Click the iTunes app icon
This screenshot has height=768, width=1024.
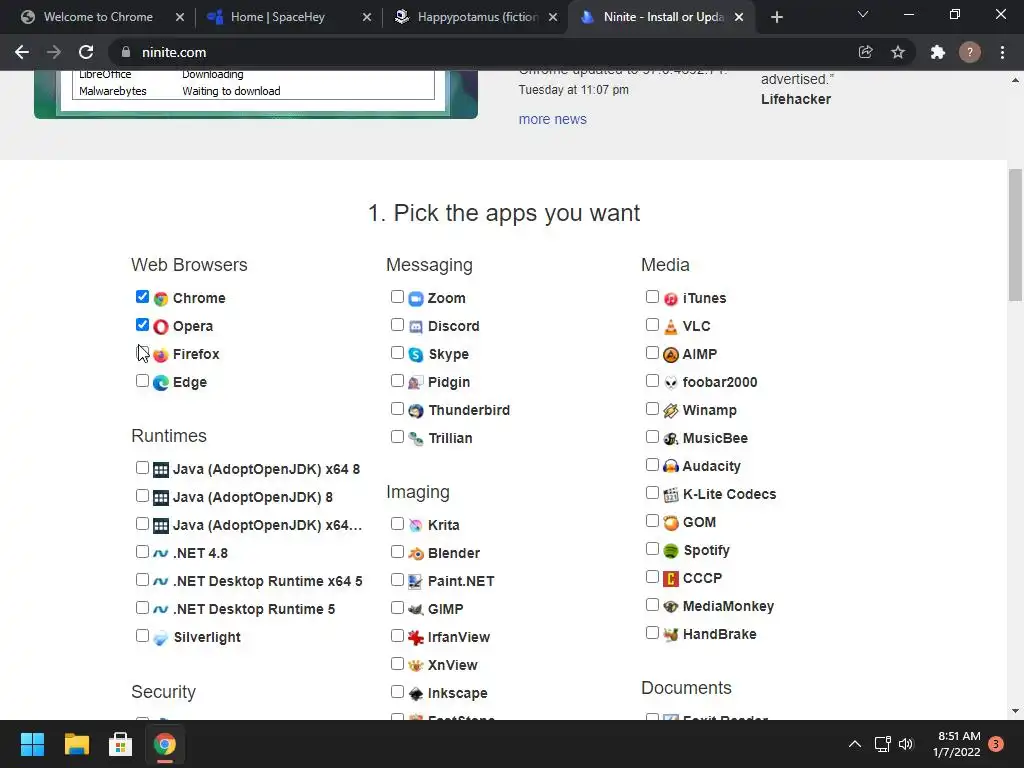tap(671, 299)
